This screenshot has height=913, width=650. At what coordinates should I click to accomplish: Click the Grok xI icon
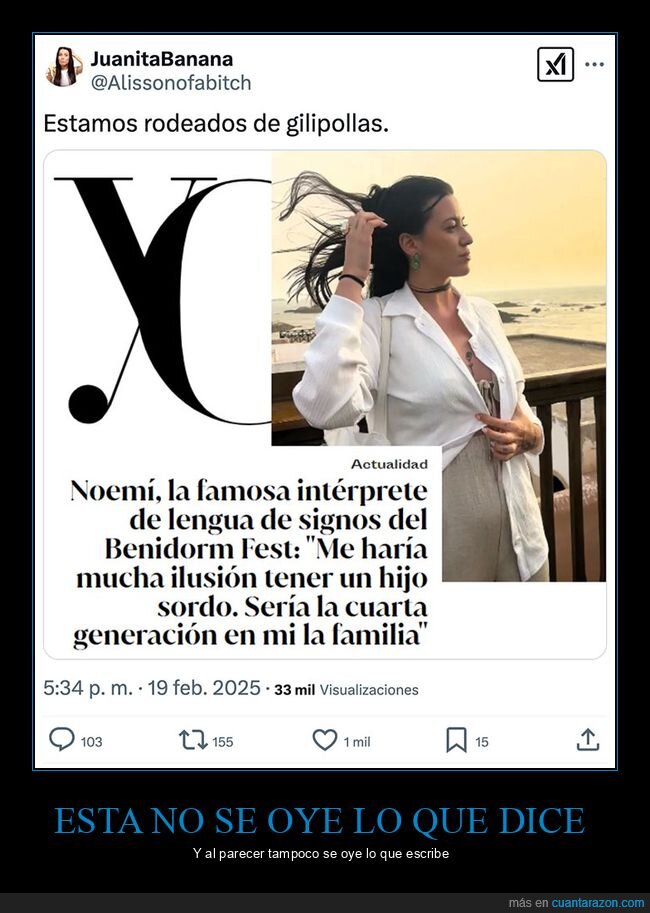pos(555,64)
